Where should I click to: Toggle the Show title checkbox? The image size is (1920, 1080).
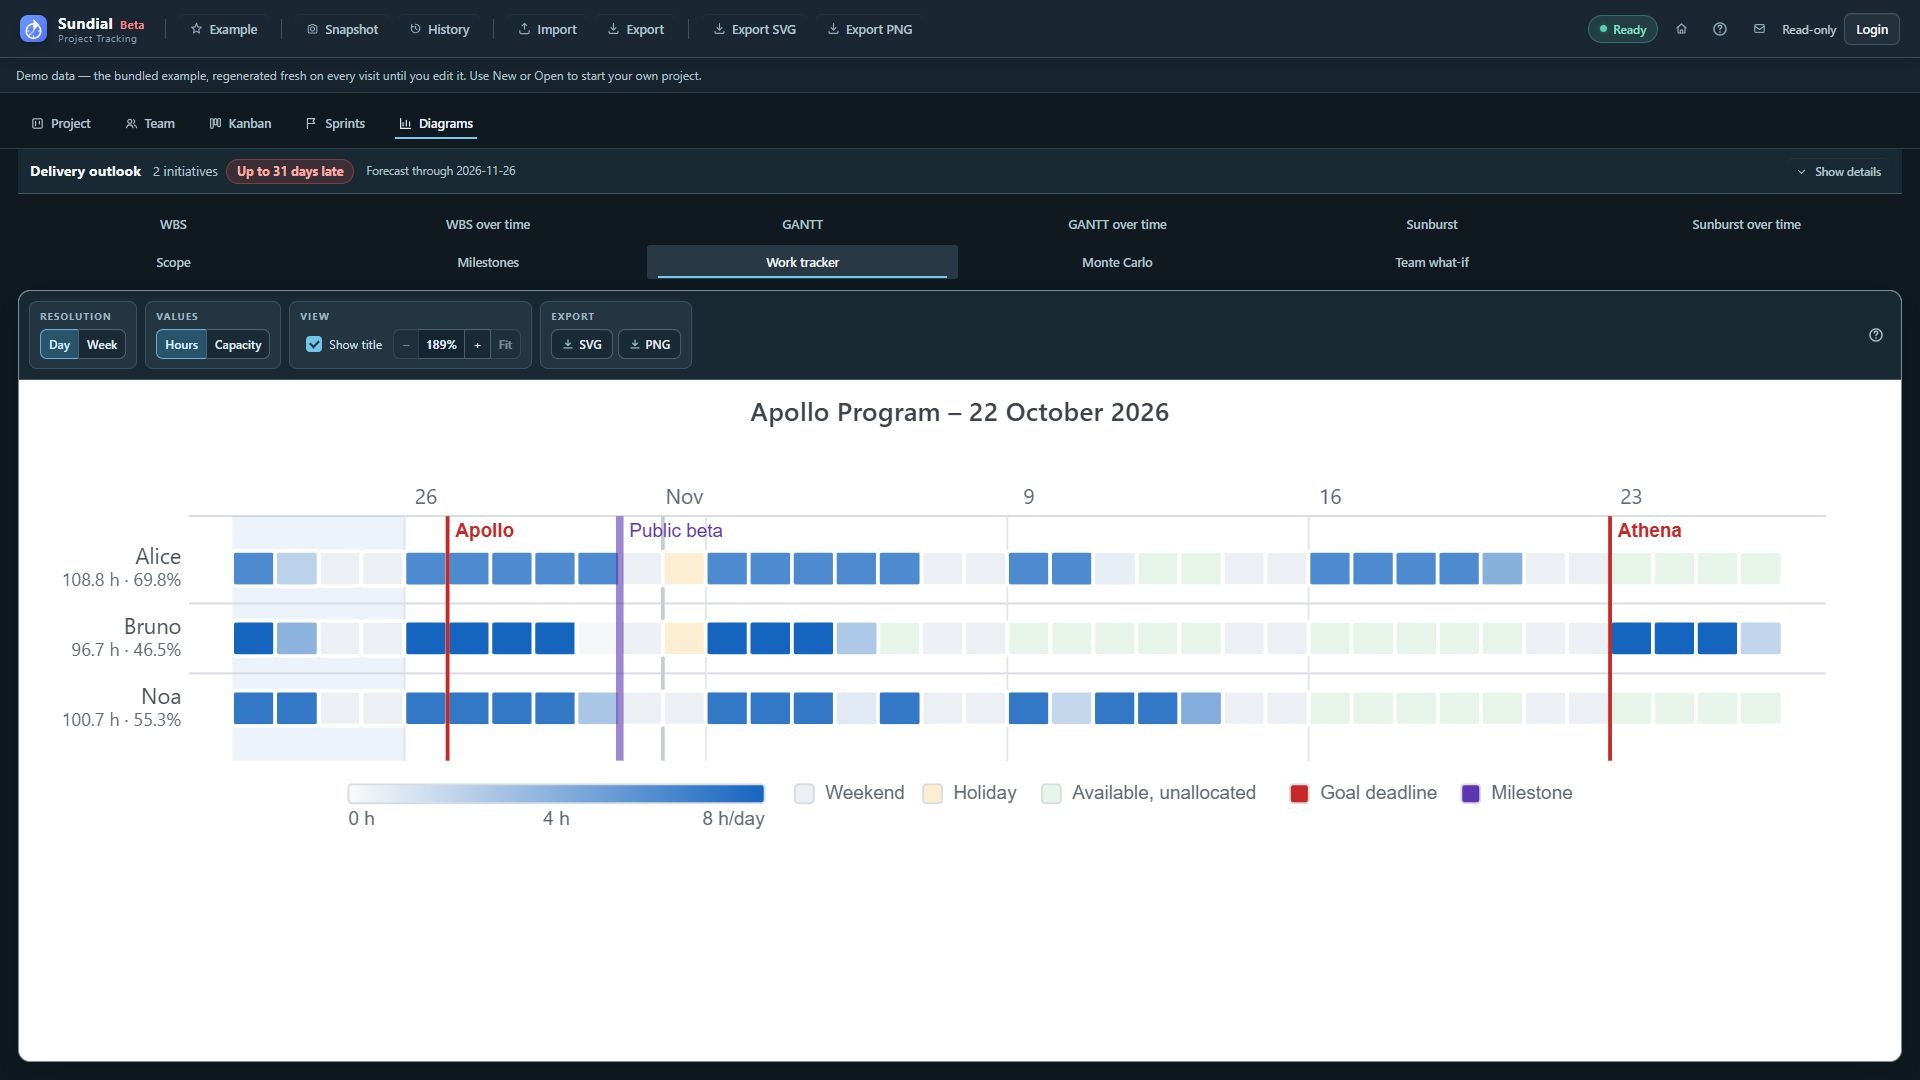314,344
